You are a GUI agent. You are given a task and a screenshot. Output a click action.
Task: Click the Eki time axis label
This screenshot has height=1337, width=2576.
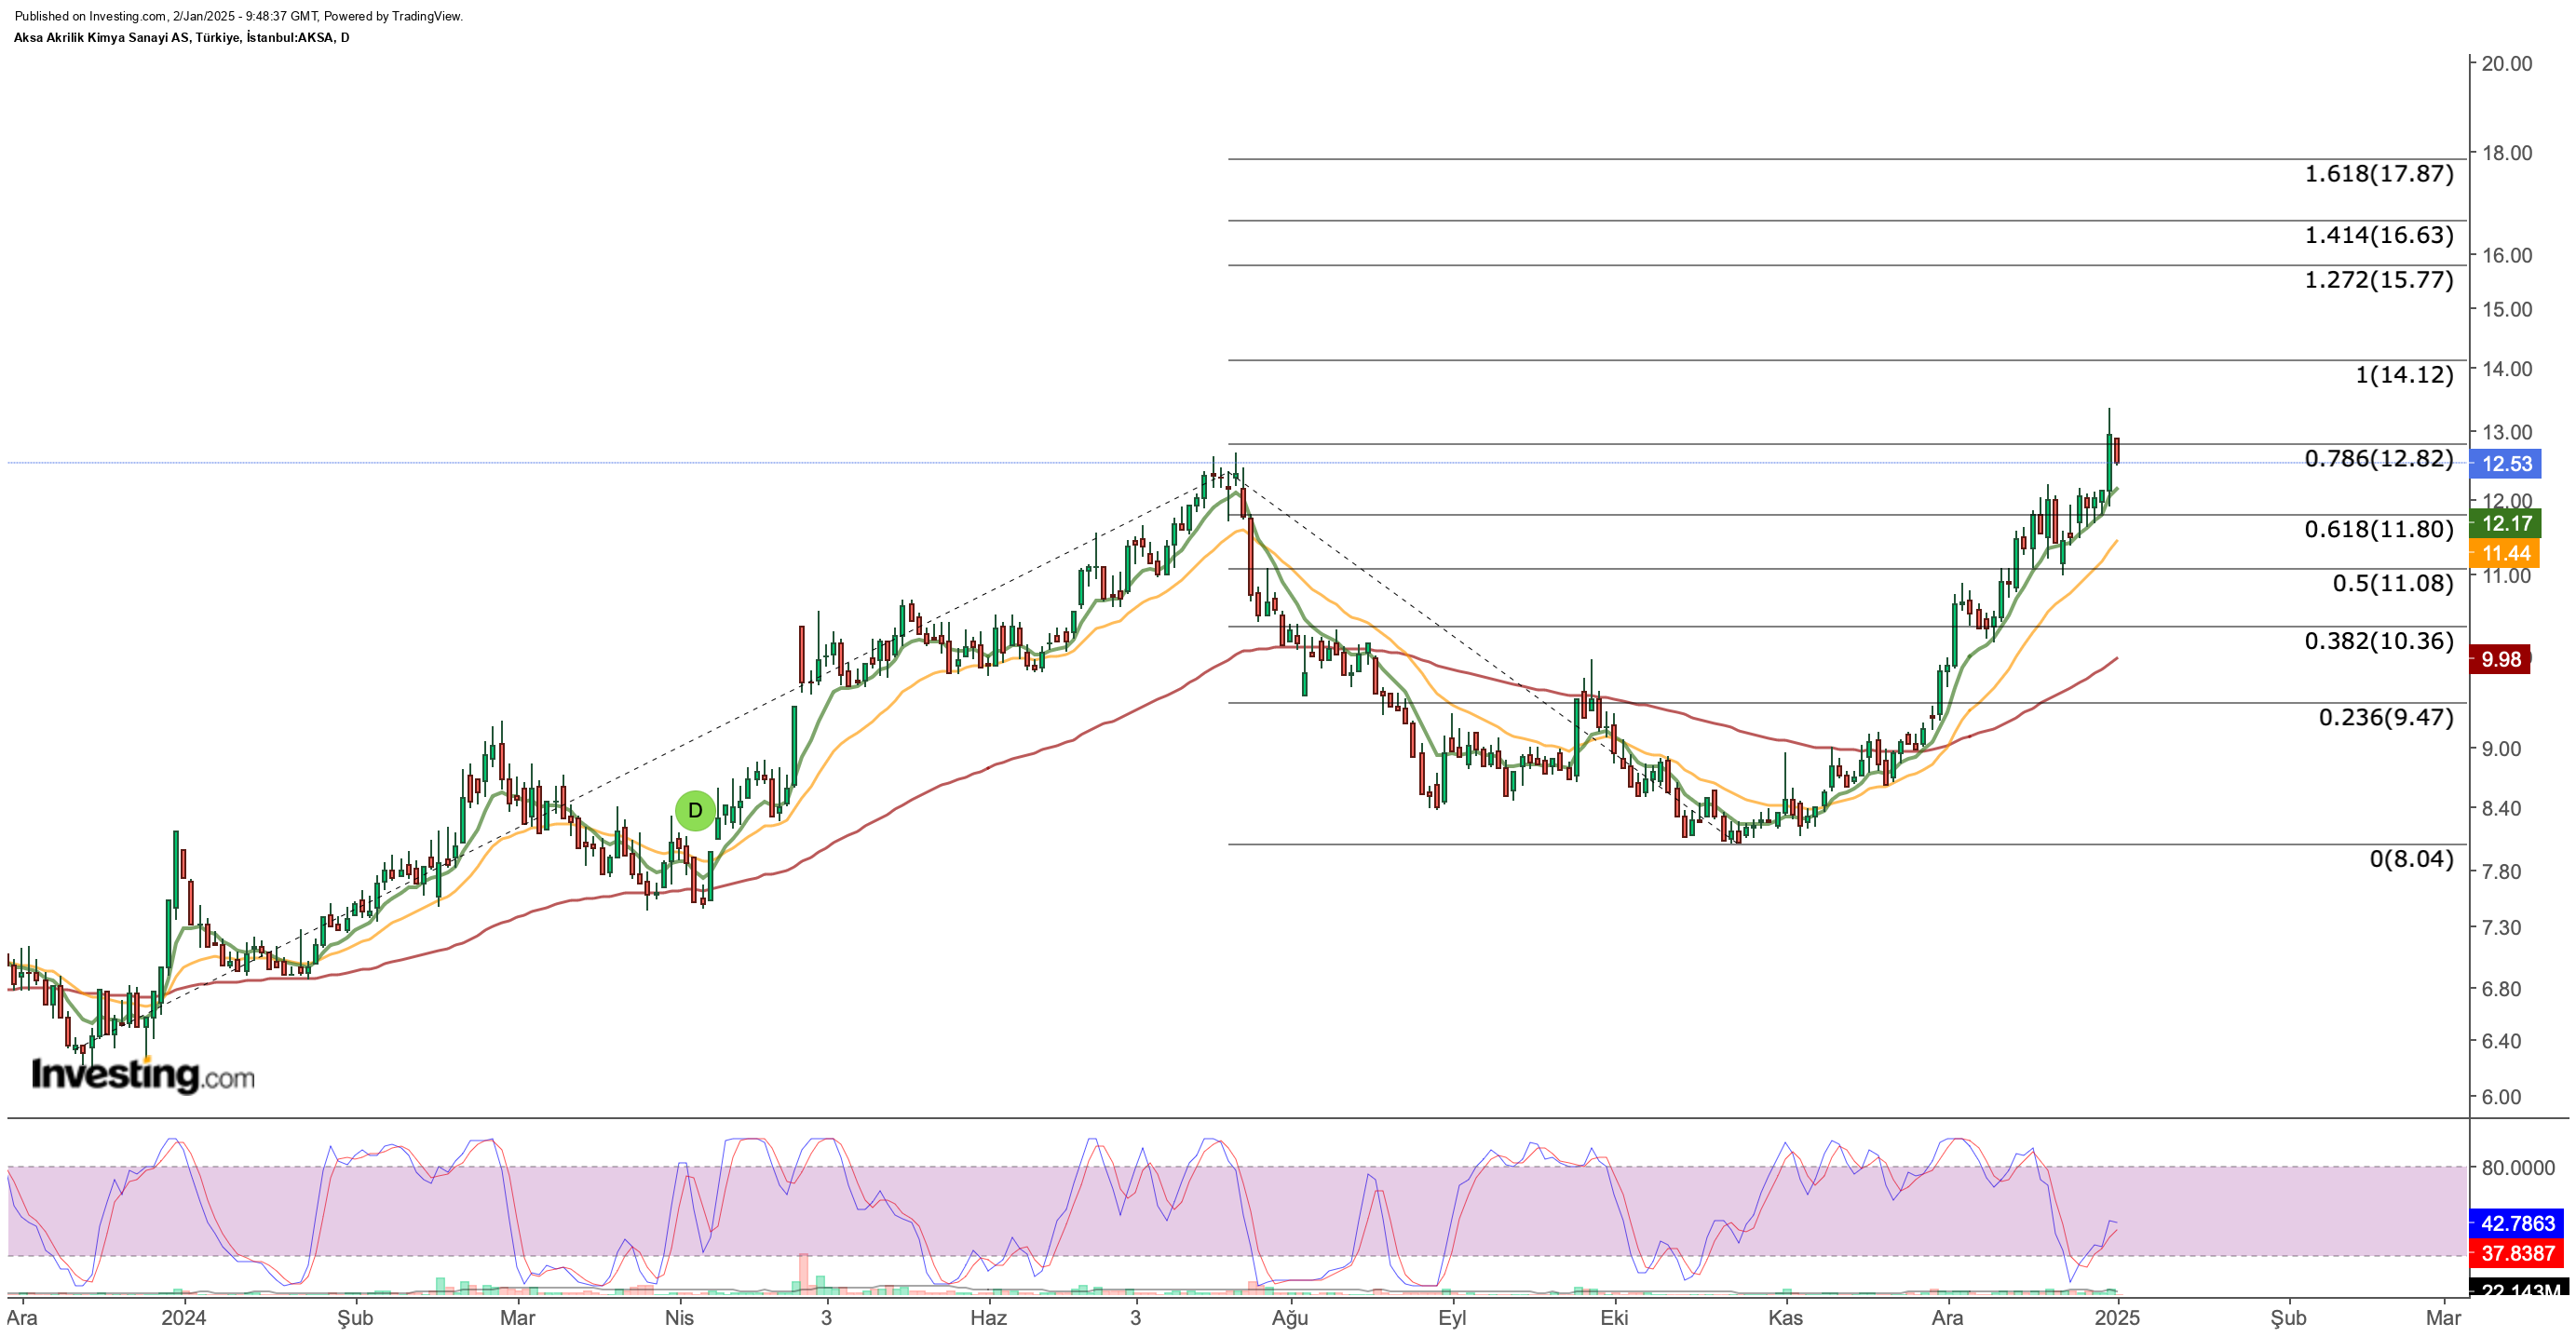(1614, 1319)
